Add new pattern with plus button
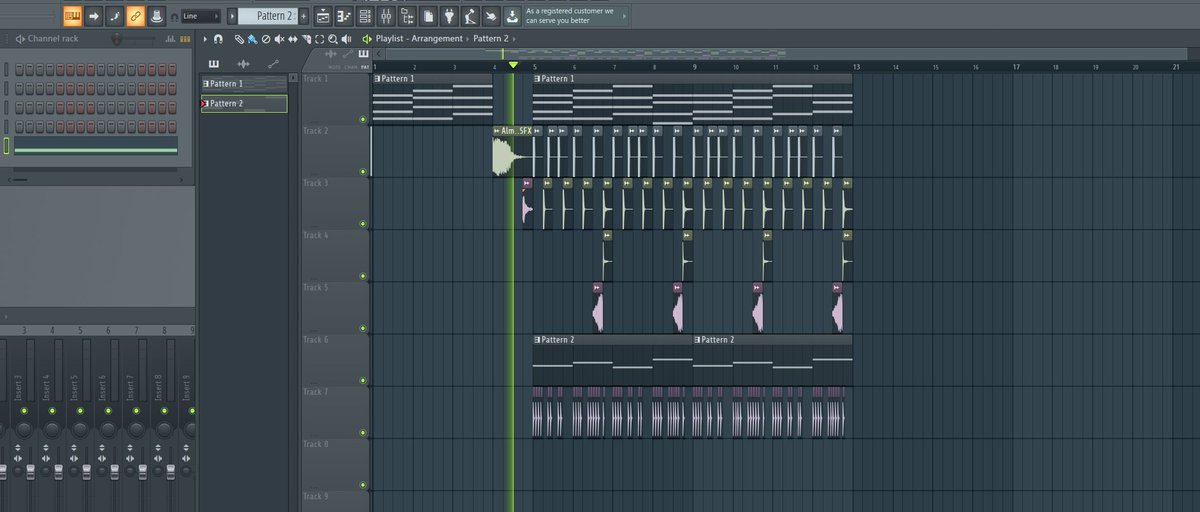The width and height of the screenshot is (1200, 512). pos(304,16)
